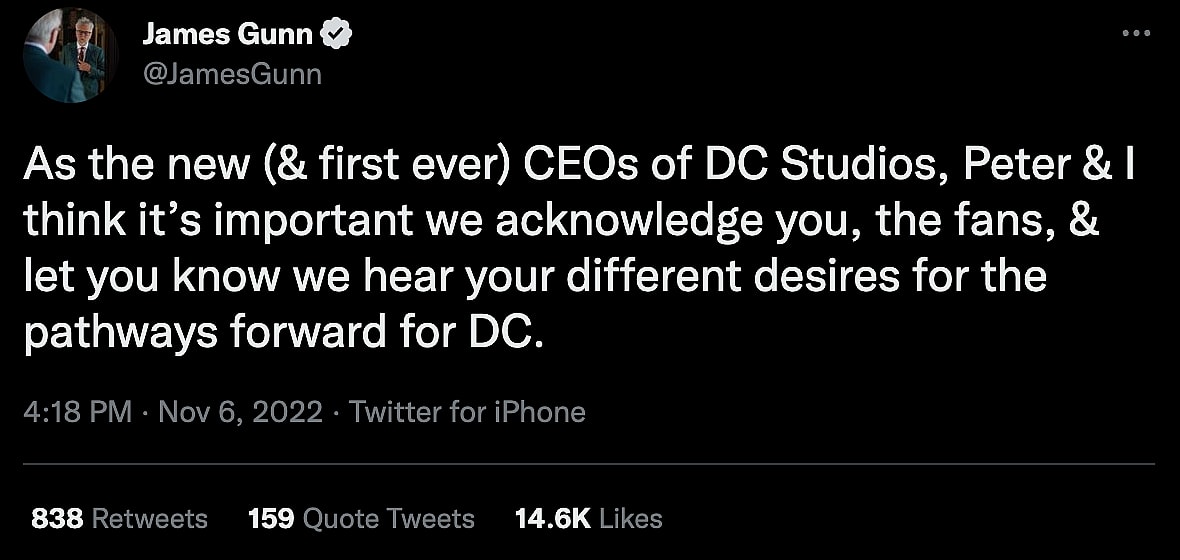Image resolution: width=1180 pixels, height=560 pixels.
Task: Open the @JamesGunn handle link
Action: [x=232, y=73]
